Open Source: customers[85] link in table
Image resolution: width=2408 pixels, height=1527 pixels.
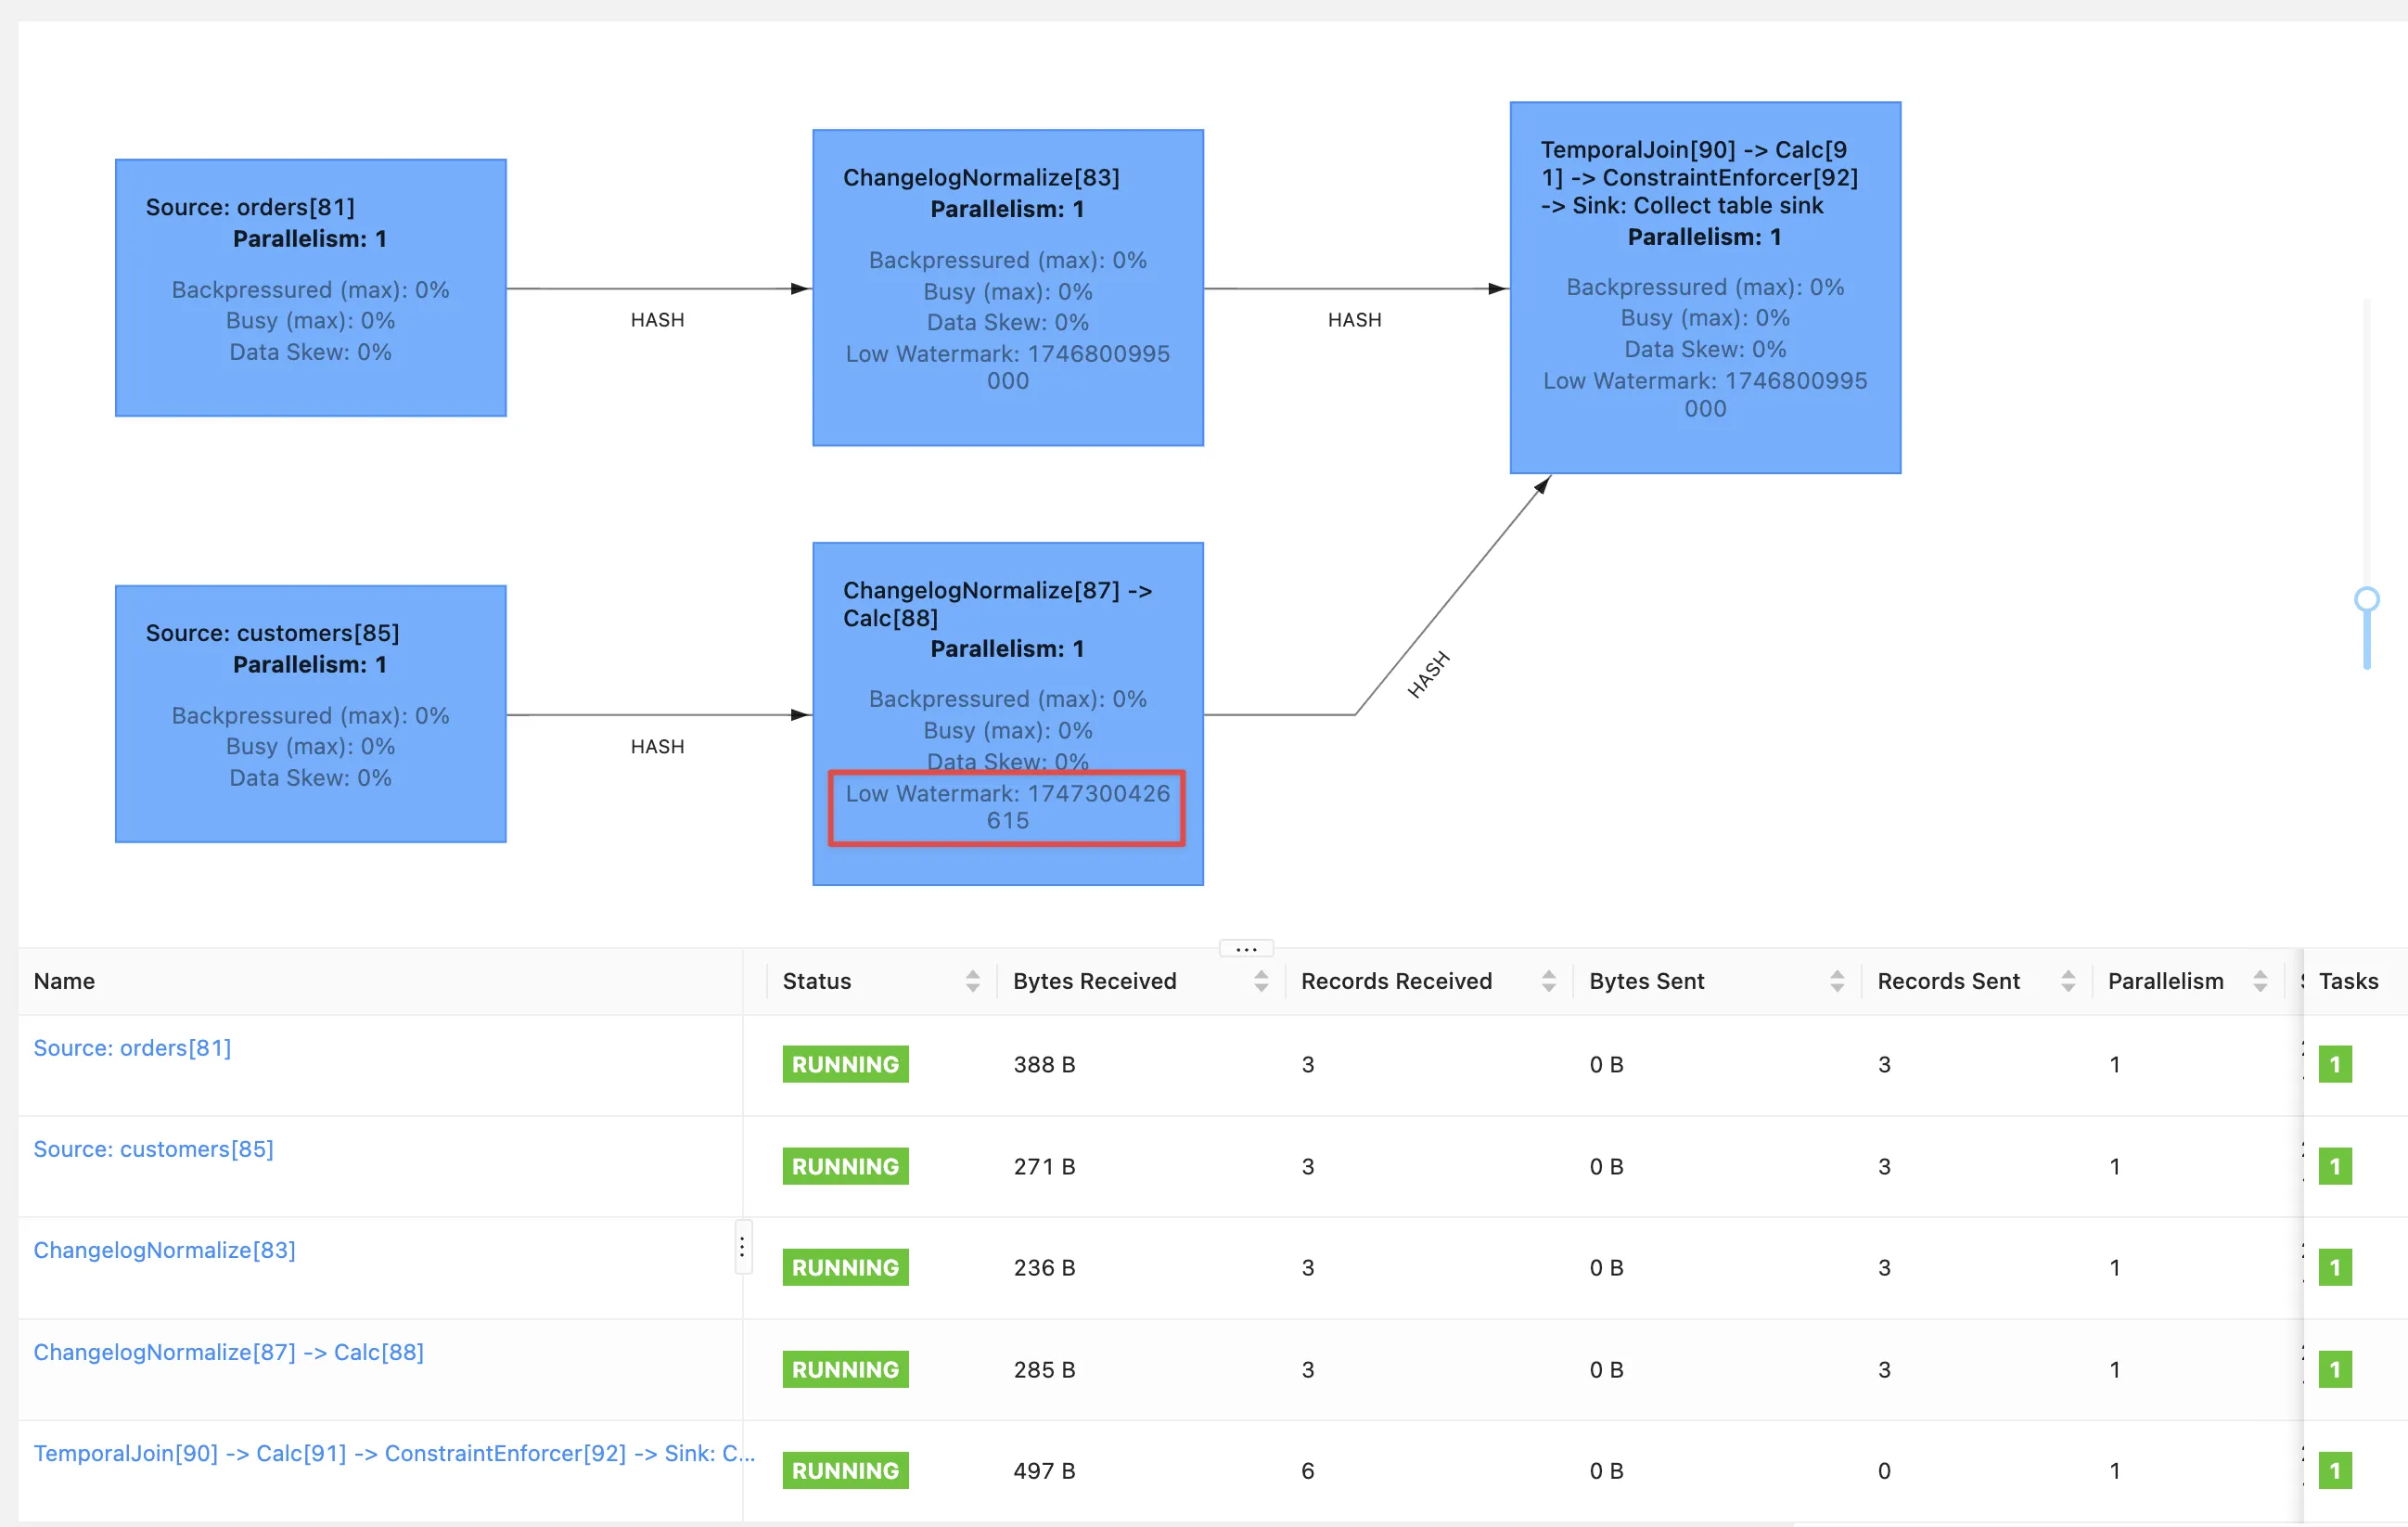coord(153,1149)
